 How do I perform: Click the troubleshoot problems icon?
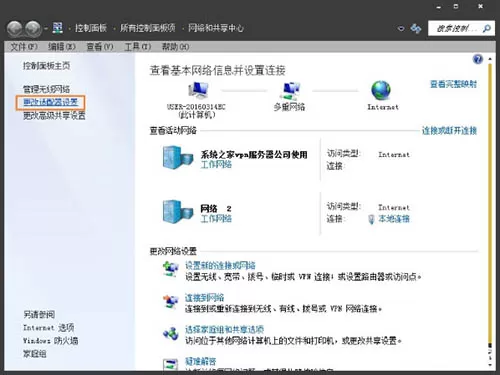[170, 364]
